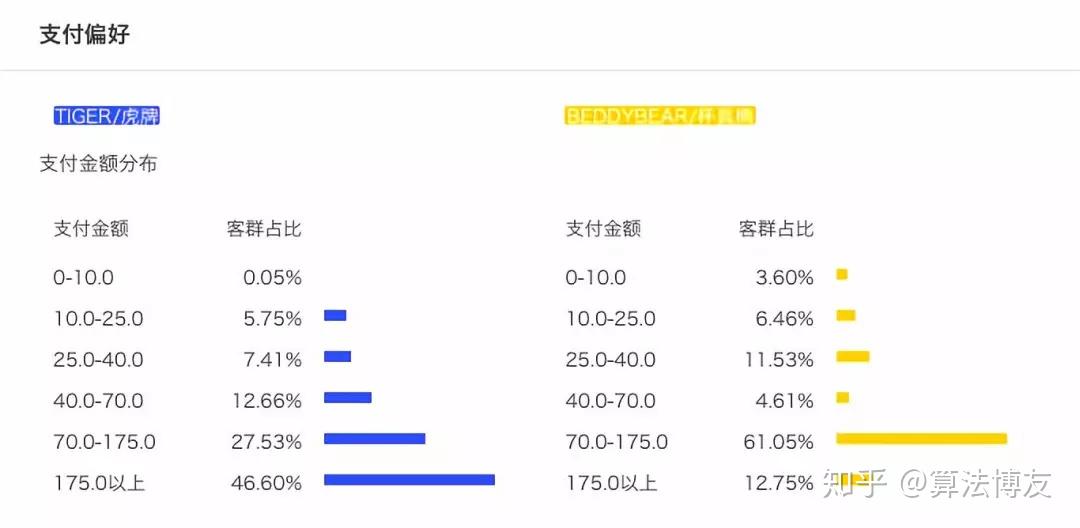Click the blue bar for 25.0-40.0
The height and width of the screenshot is (528, 1080).
(338, 357)
